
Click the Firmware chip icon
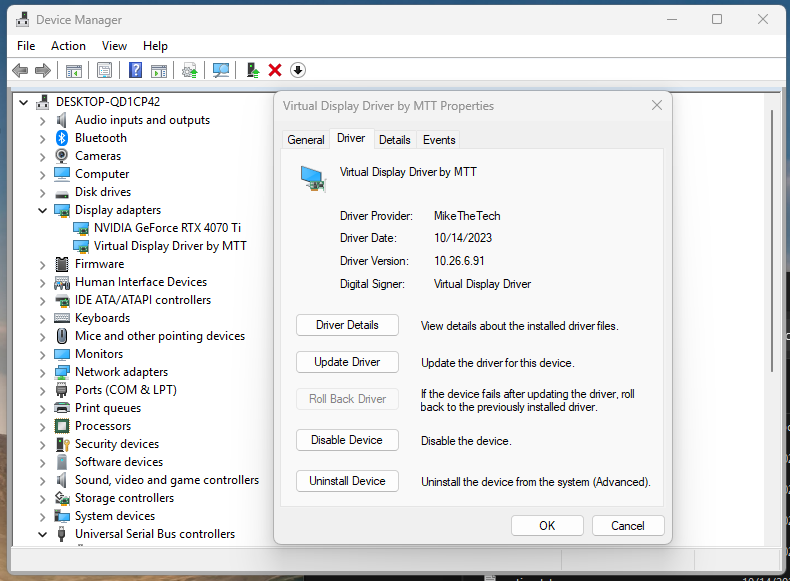[61, 264]
